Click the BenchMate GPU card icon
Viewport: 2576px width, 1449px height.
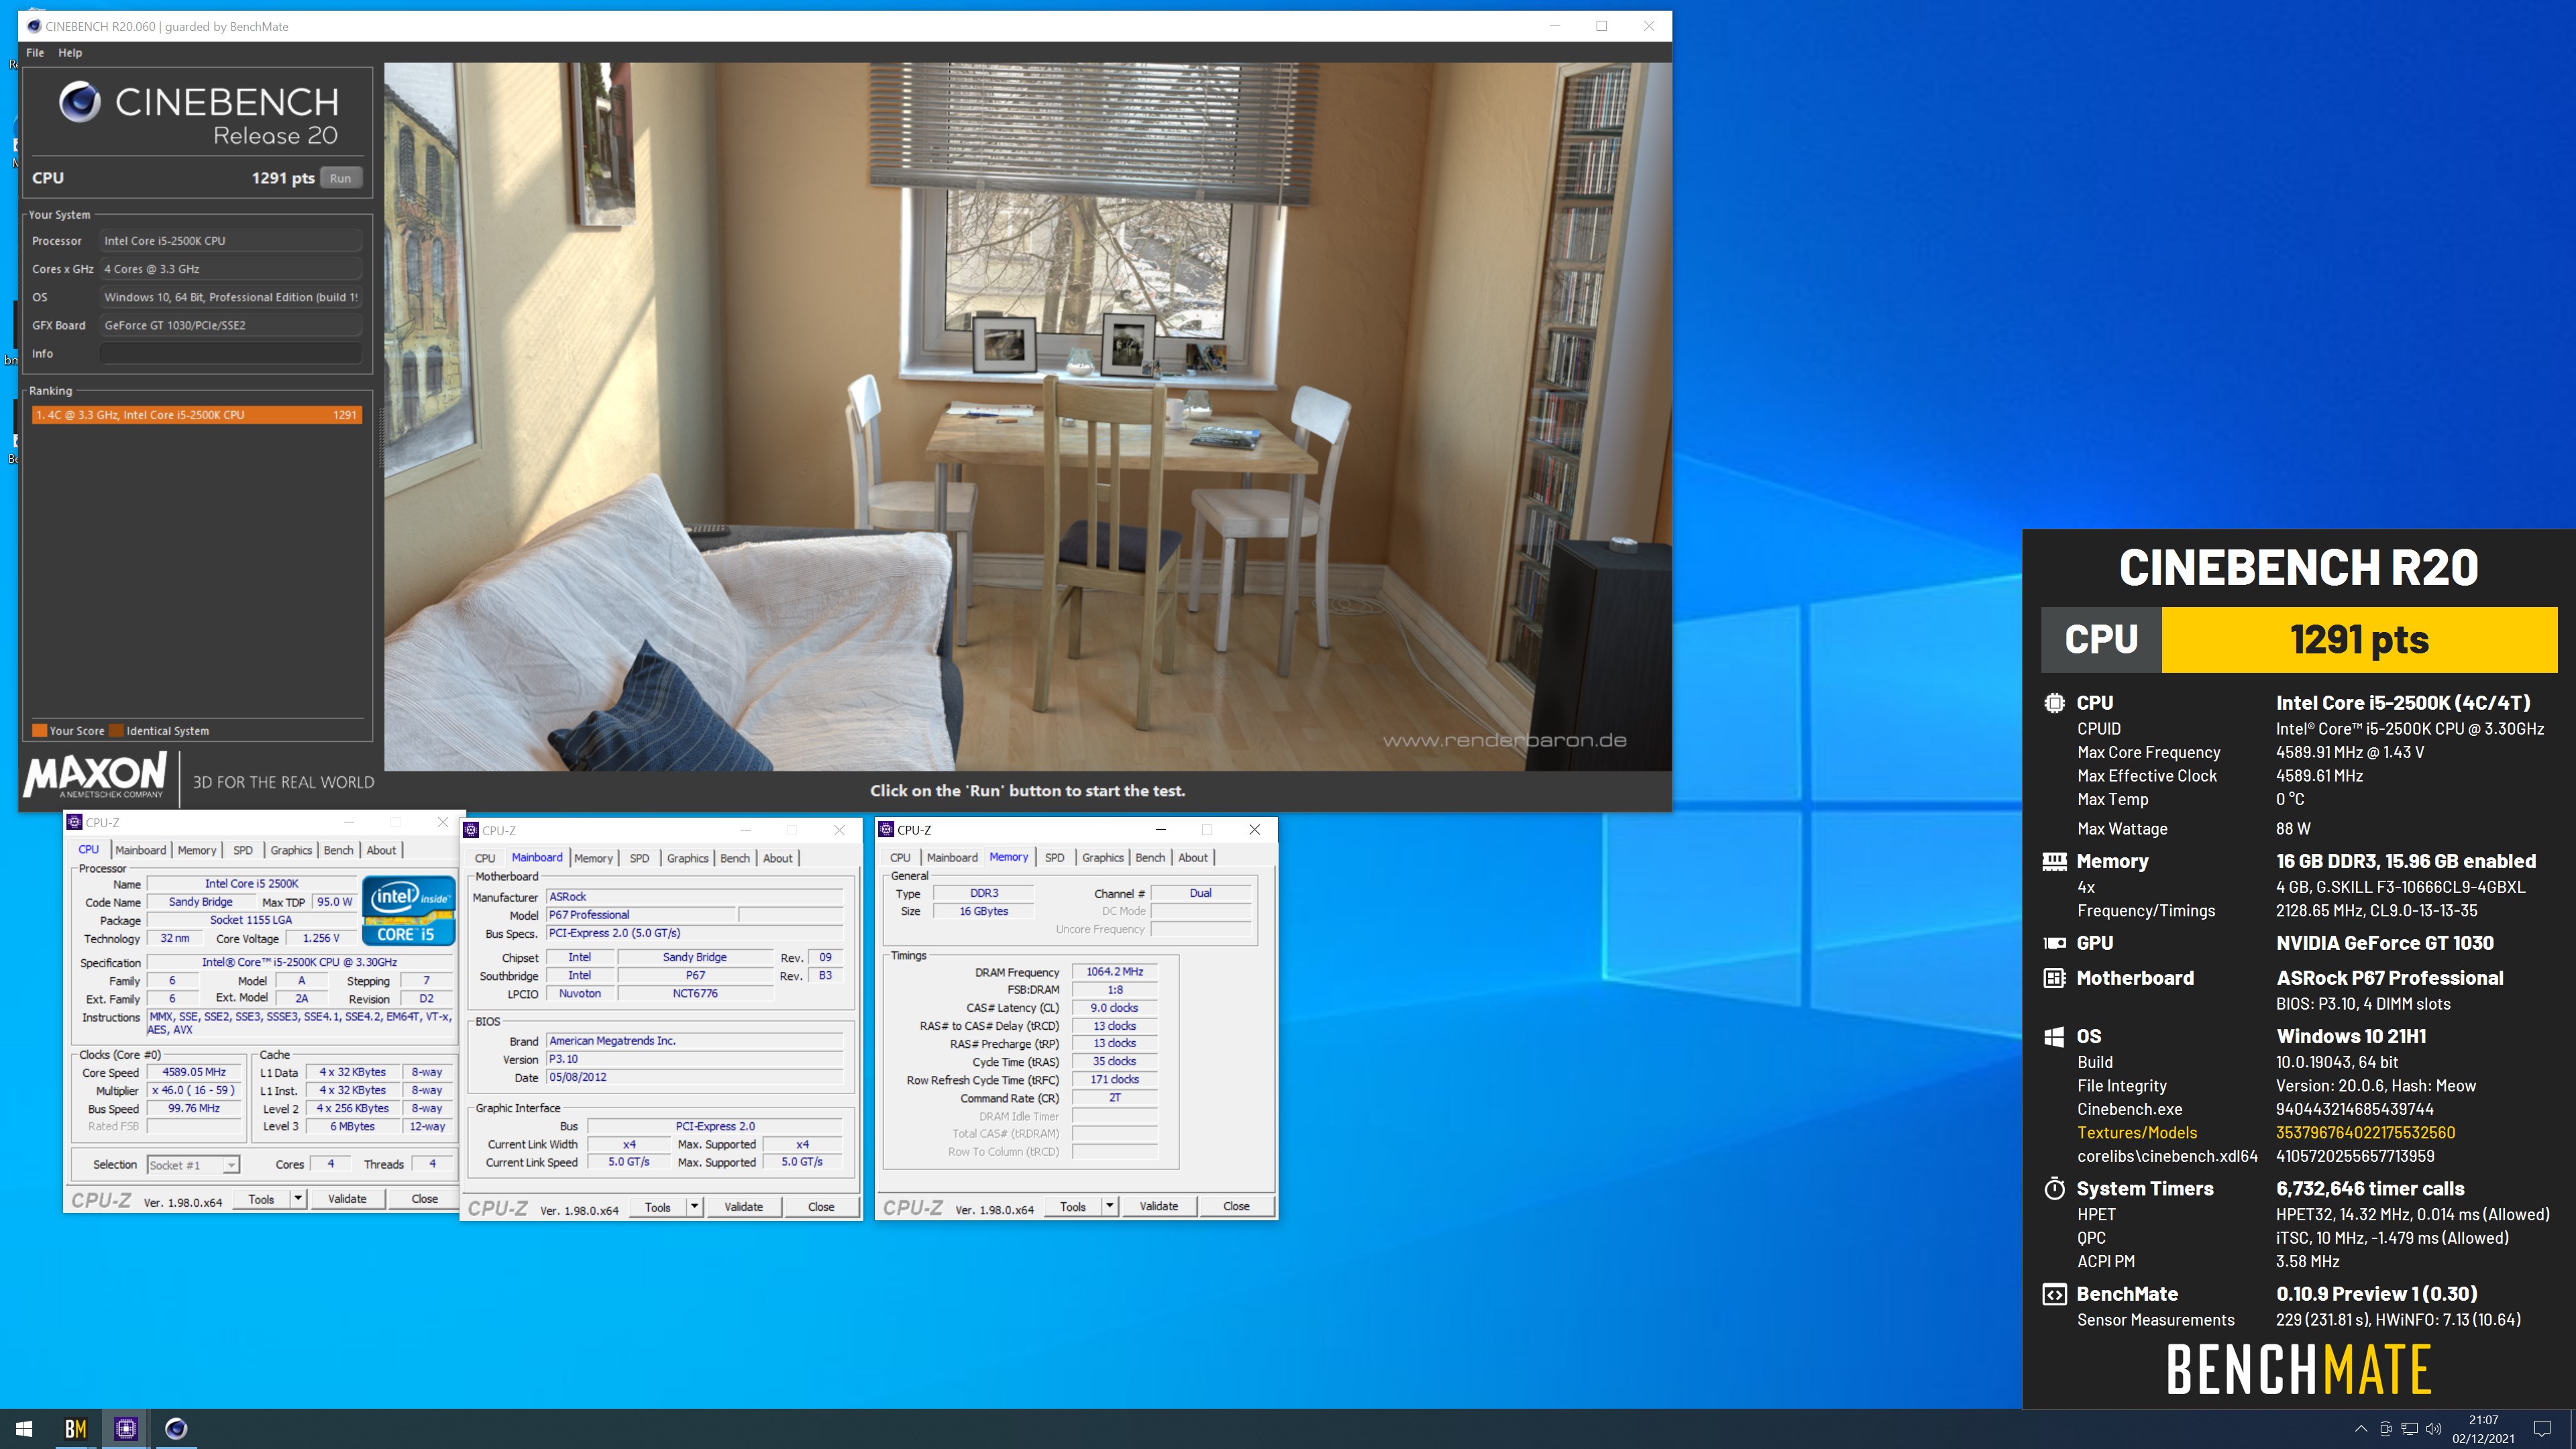click(x=2054, y=943)
